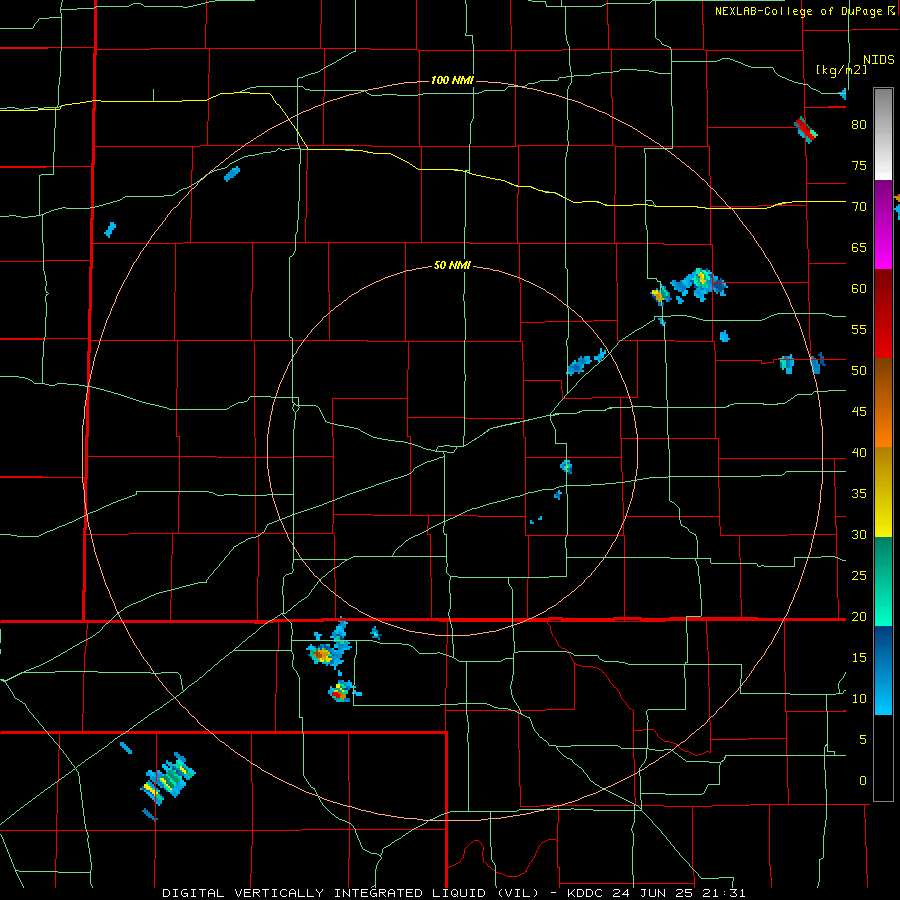Viewport: 900px width, 900px height.
Task: Click the 100 NMI range ring label
Action: coord(452,80)
